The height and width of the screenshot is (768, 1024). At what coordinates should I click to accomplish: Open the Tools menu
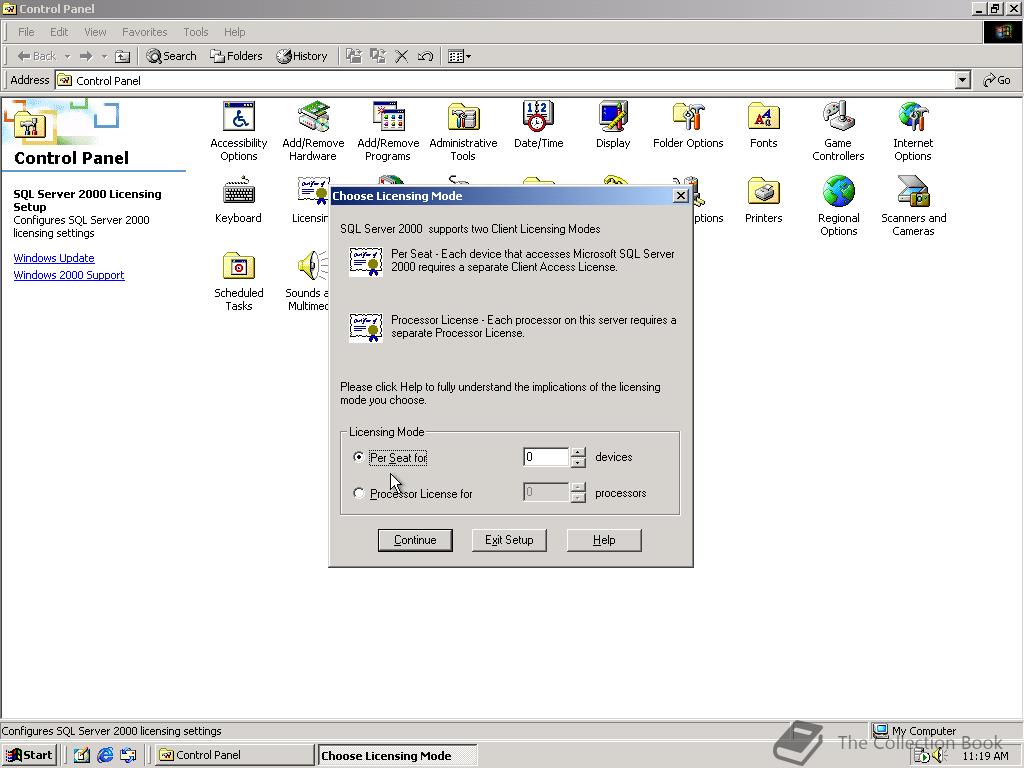195,32
